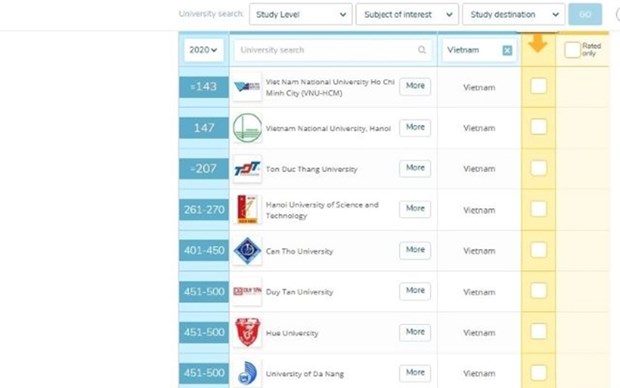The height and width of the screenshot is (388, 620).
Task: Open Can Tho University link
Action: coord(299,252)
